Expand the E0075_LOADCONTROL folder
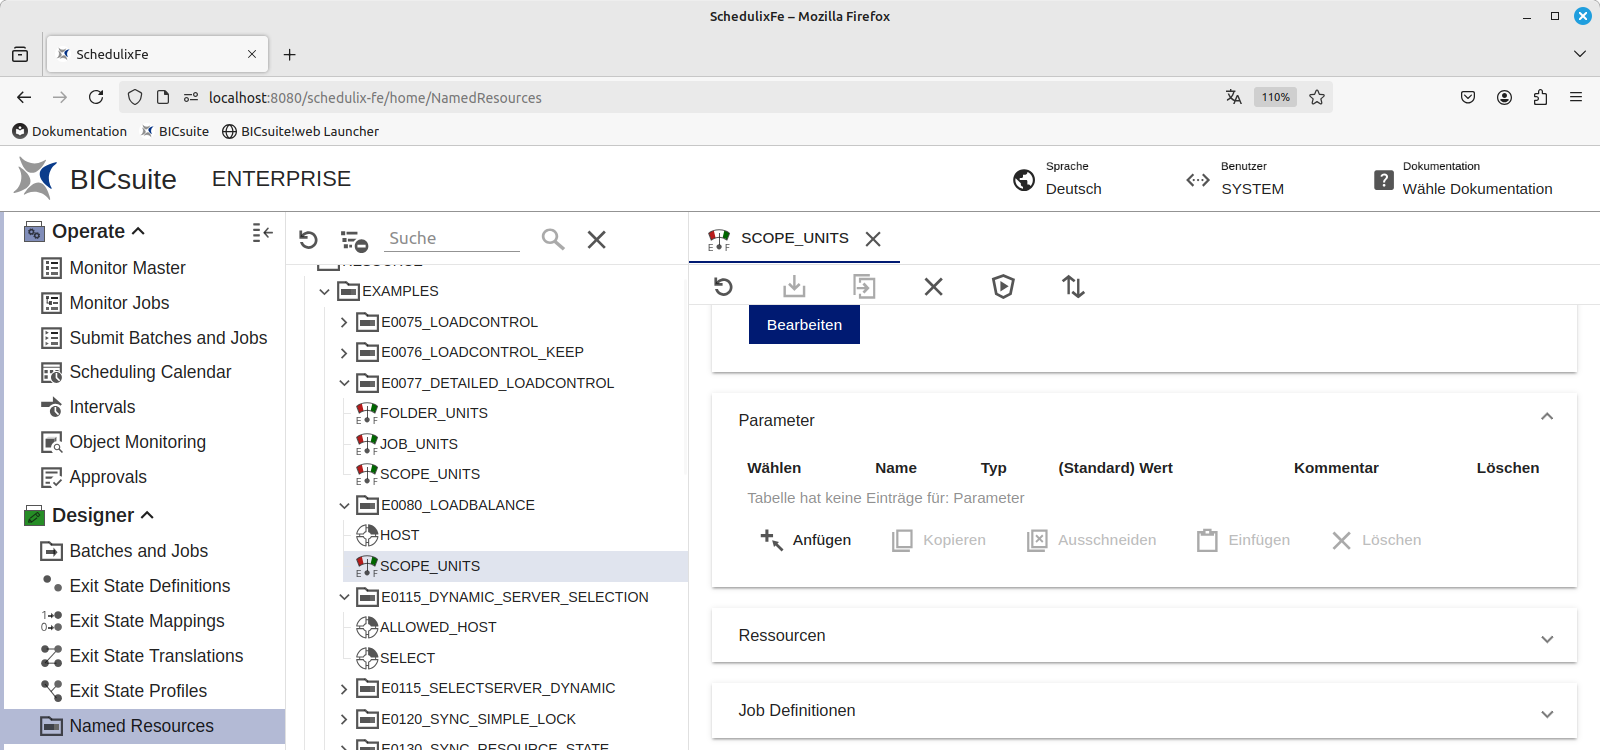 point(343,322)
